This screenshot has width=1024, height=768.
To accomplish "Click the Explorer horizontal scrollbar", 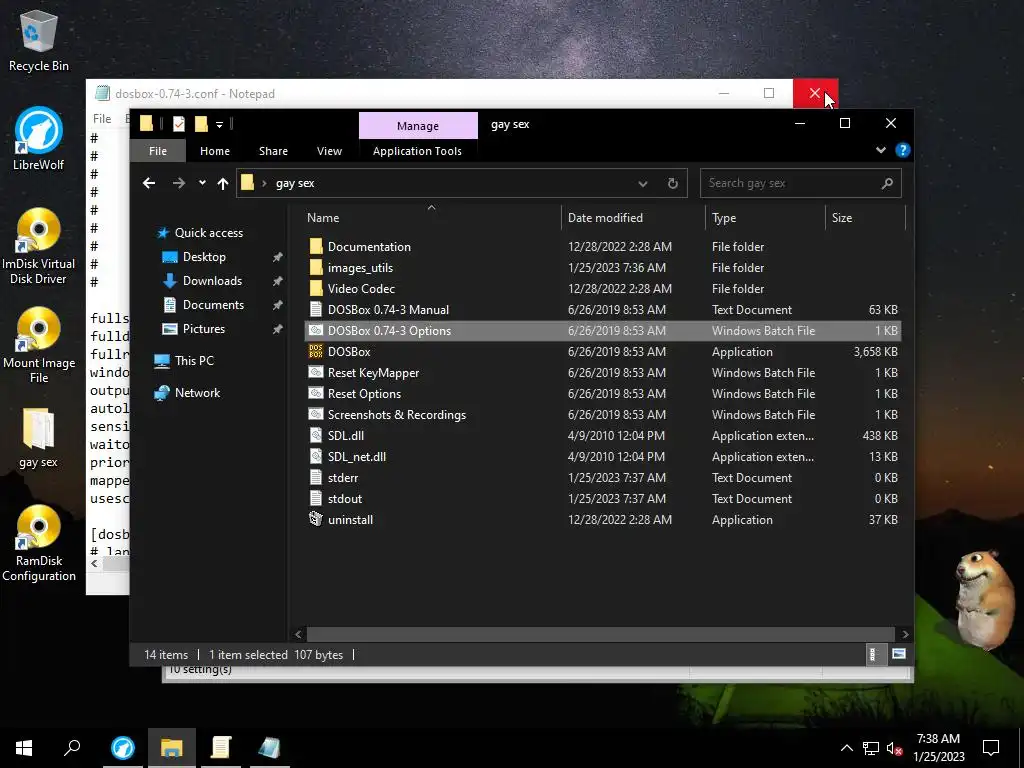I will (600, 633).
